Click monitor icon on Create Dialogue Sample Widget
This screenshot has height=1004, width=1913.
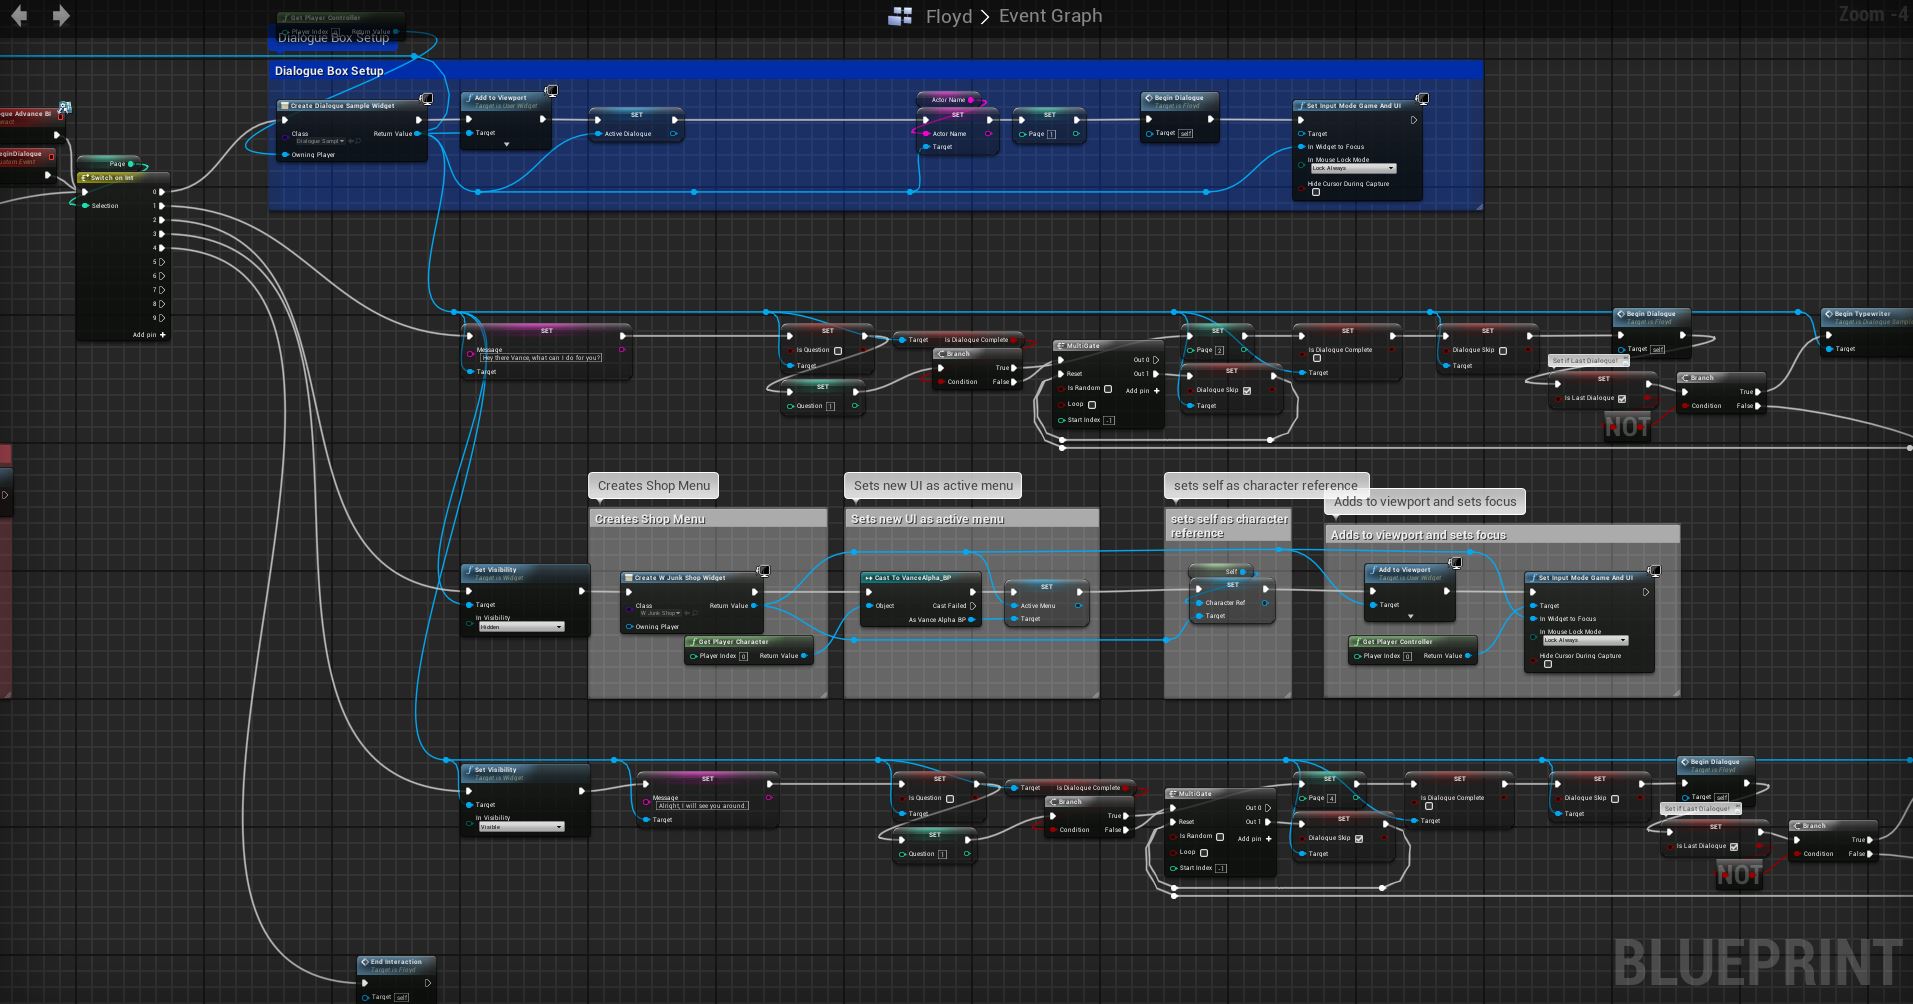pyautogui.click(x=426, y=98)
